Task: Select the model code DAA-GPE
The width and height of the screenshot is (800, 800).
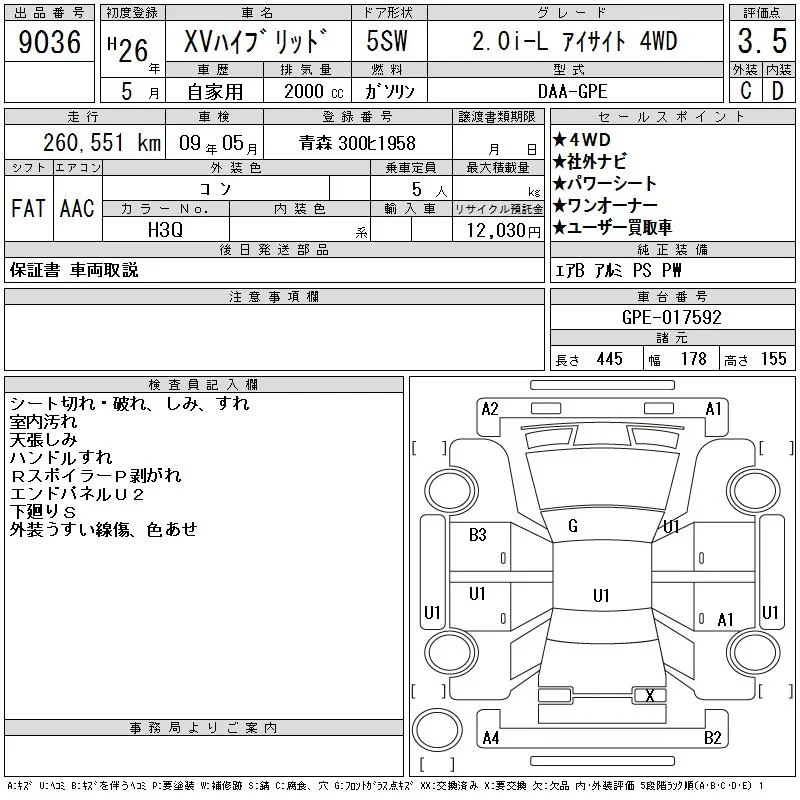Action: coord(572,91)
